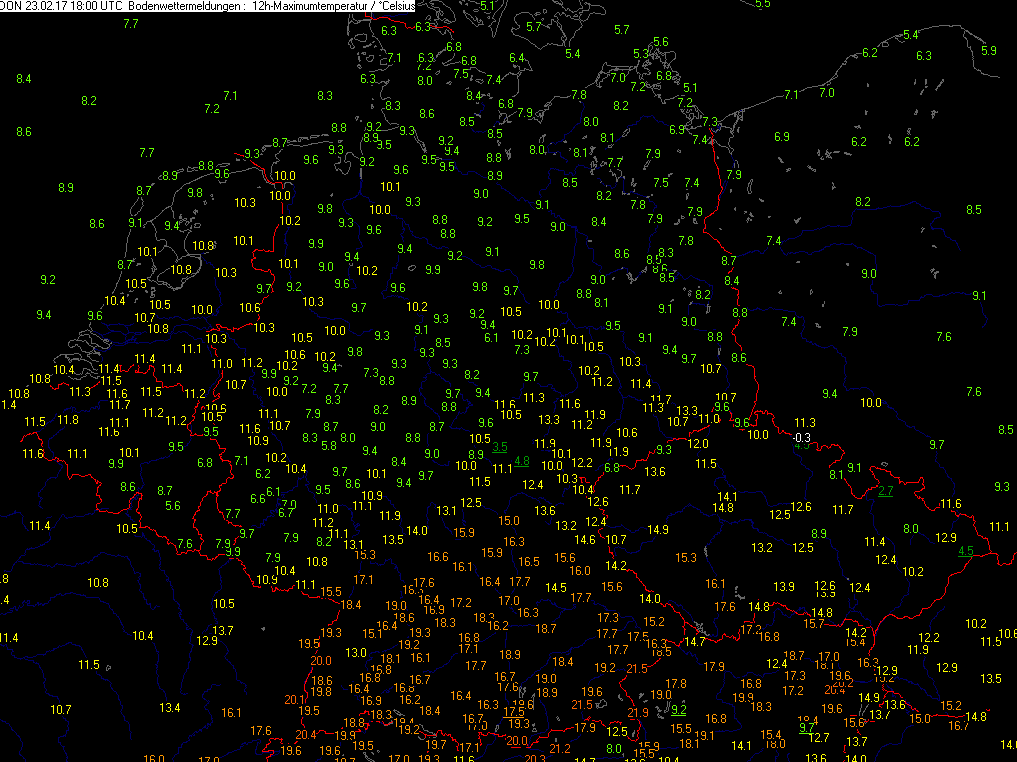Screen dimensions: 1017x762
Task: Click the underlined green 3.5 reading
Action: [500, 446]
